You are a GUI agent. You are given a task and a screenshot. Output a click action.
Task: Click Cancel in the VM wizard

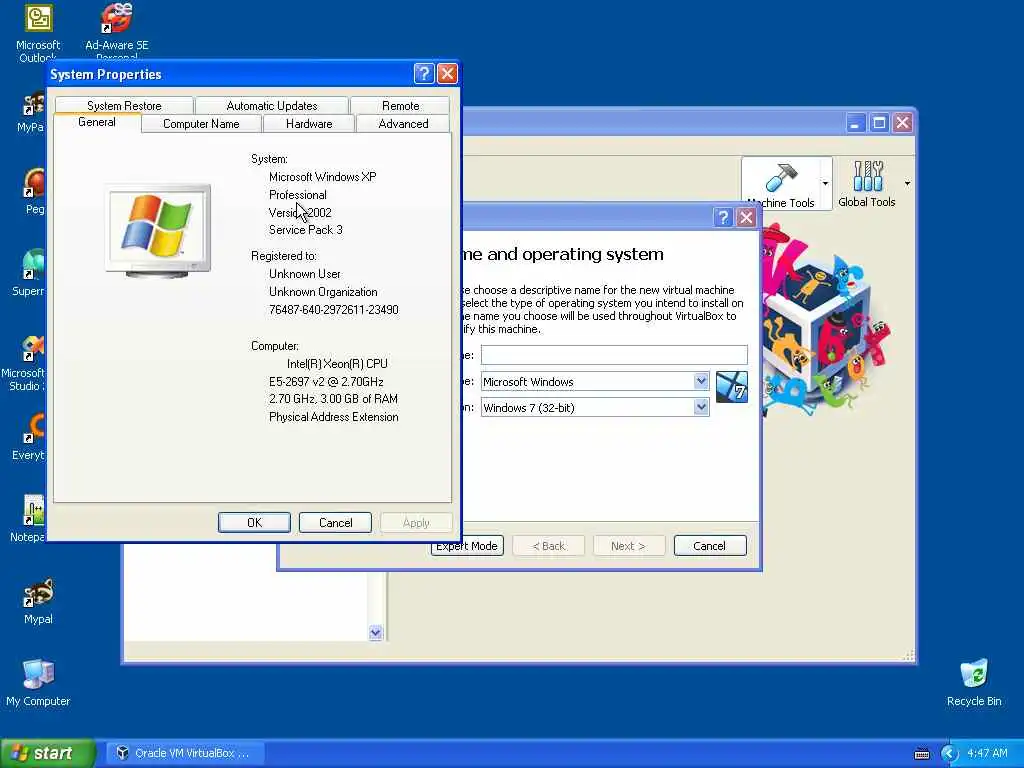click(709, 545)
